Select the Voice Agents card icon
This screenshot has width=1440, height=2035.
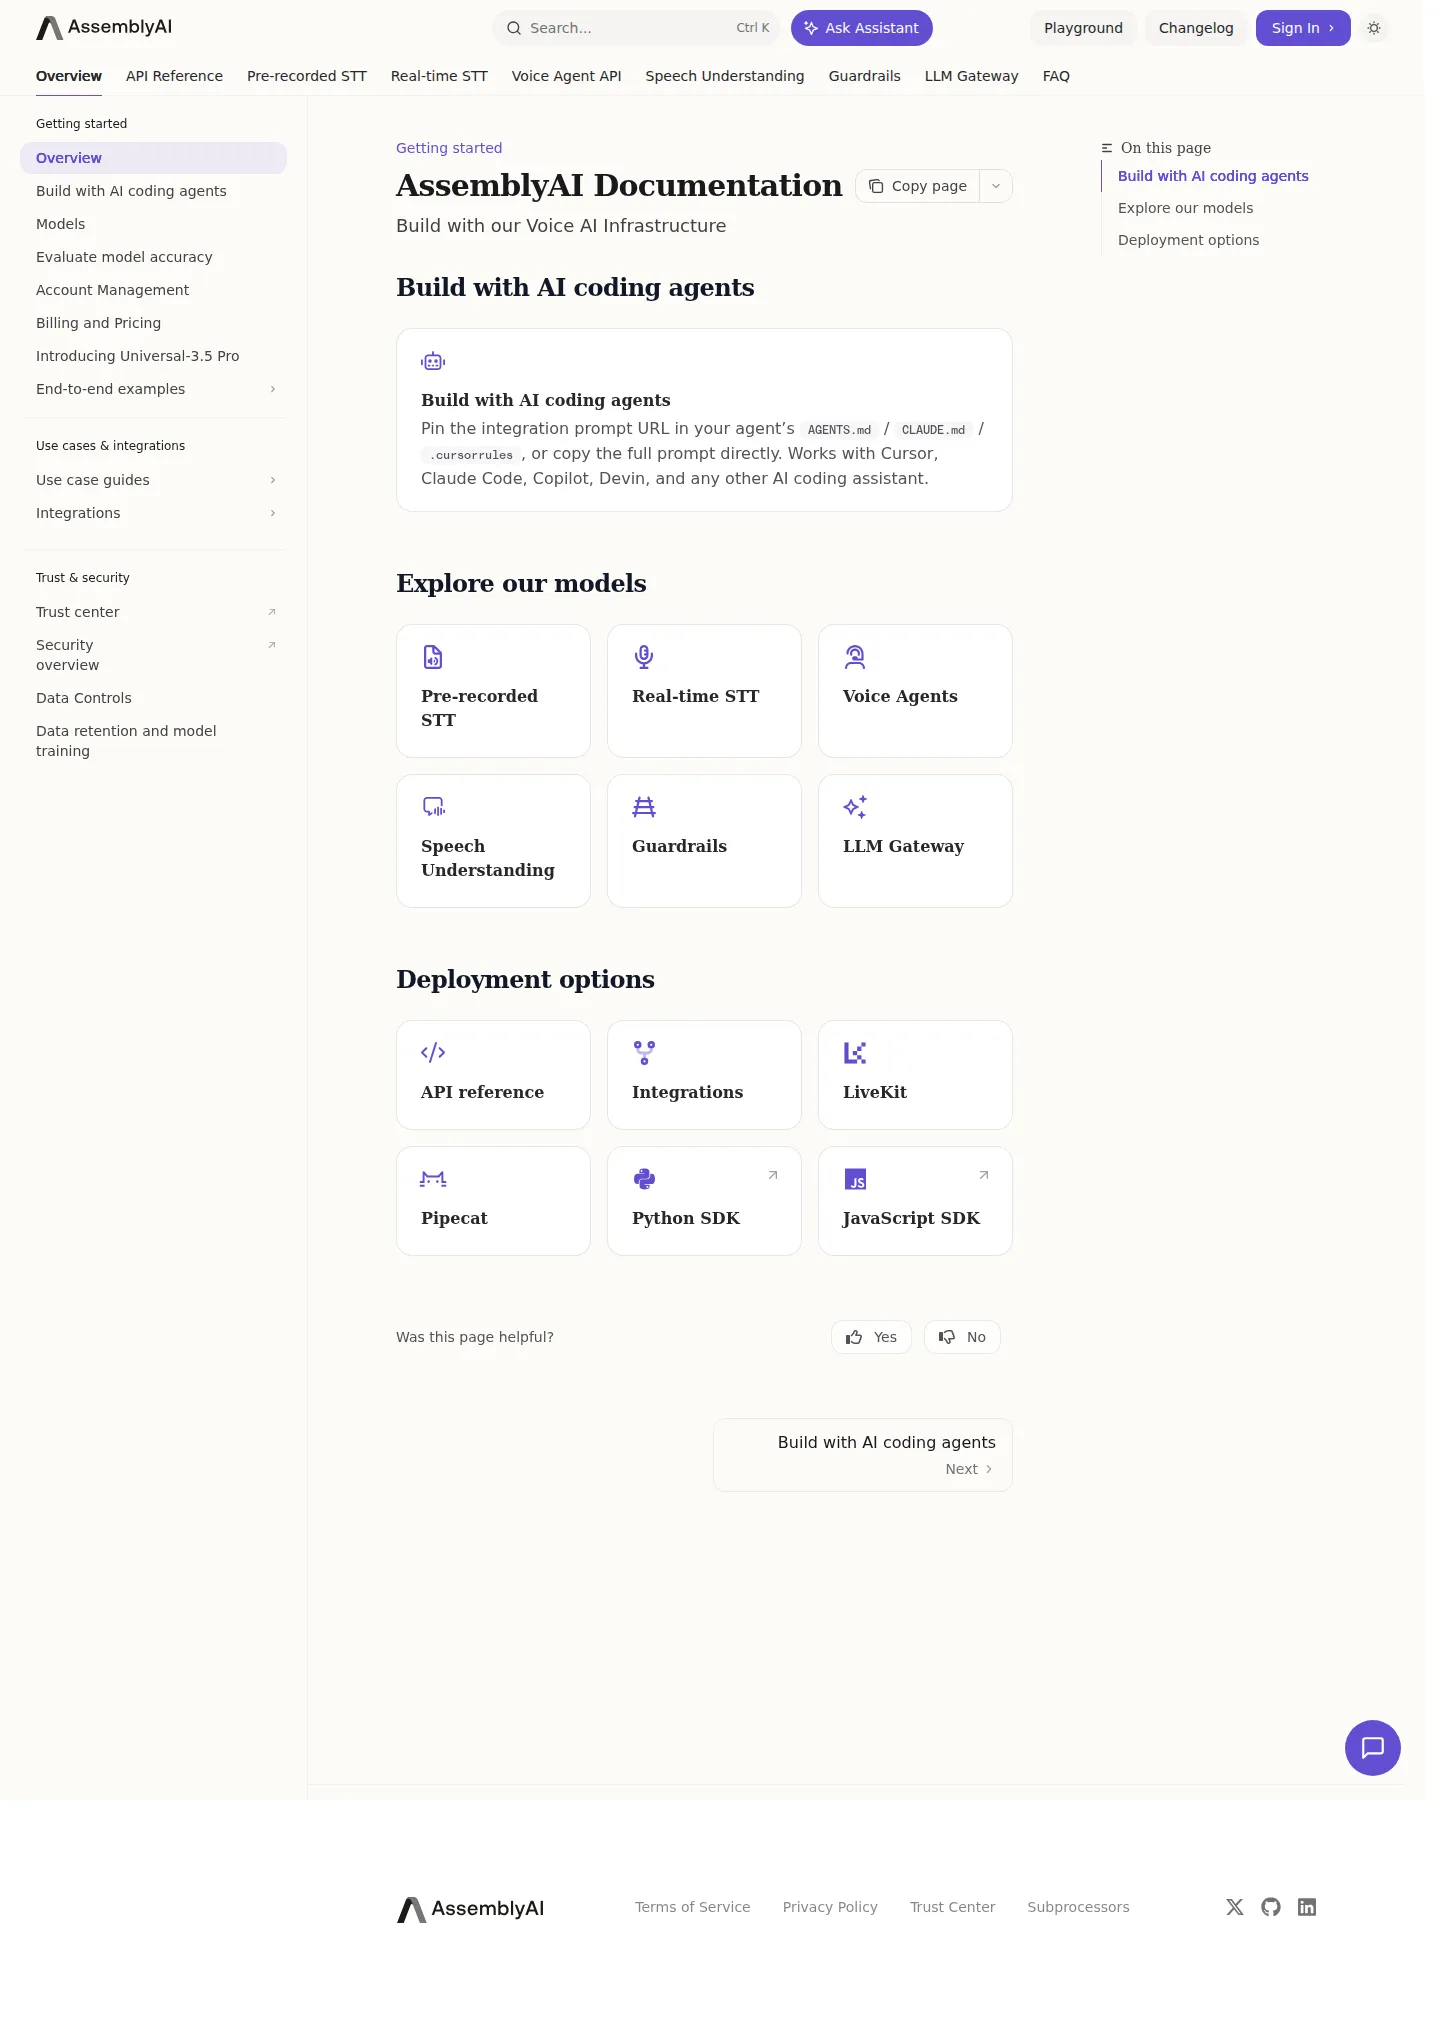point(855,657)
